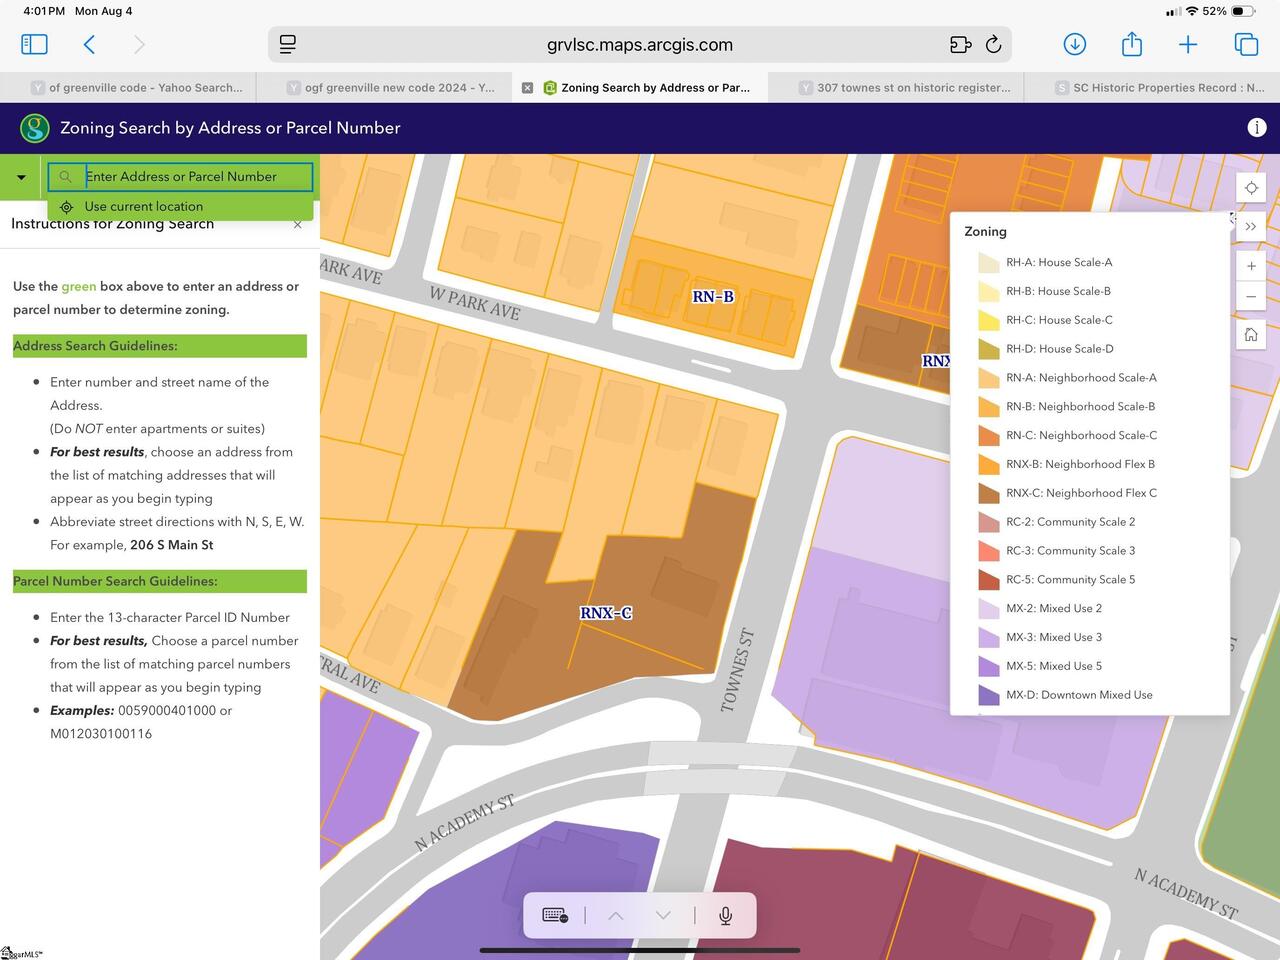Locate my position with the crosshair button

click(1251, 188)
